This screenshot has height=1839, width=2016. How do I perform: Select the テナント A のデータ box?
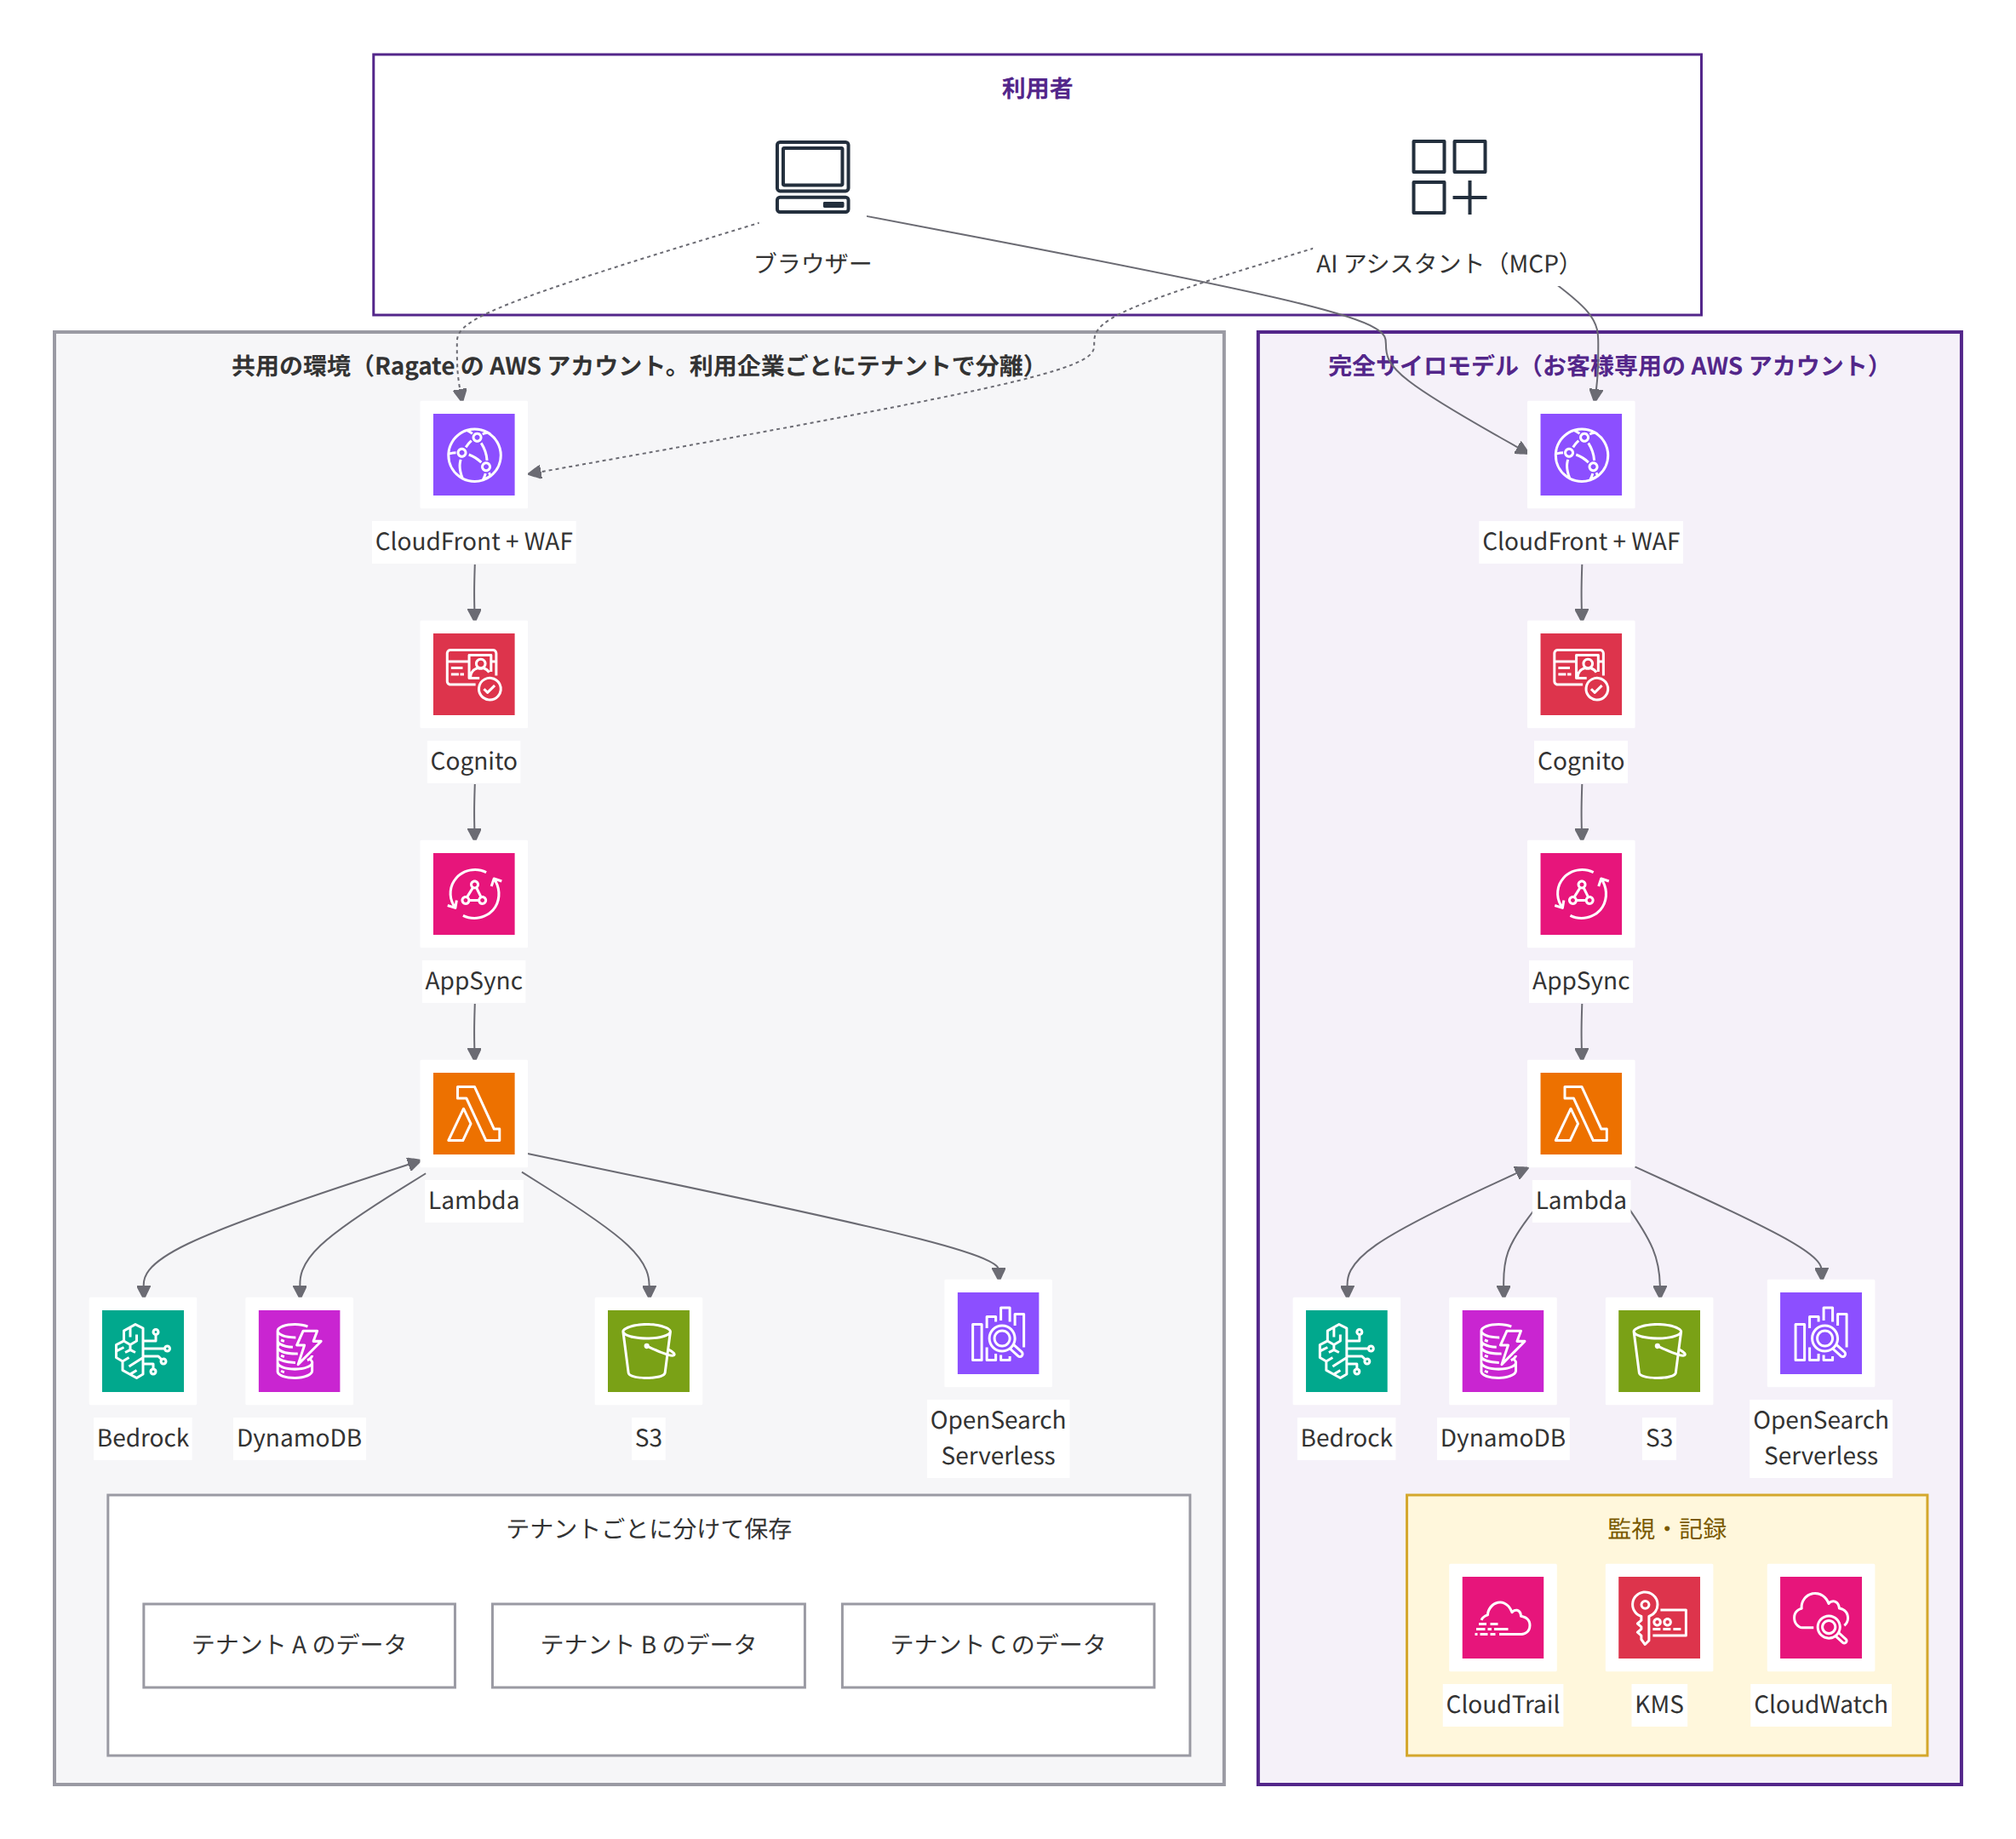click(299, 1646)
